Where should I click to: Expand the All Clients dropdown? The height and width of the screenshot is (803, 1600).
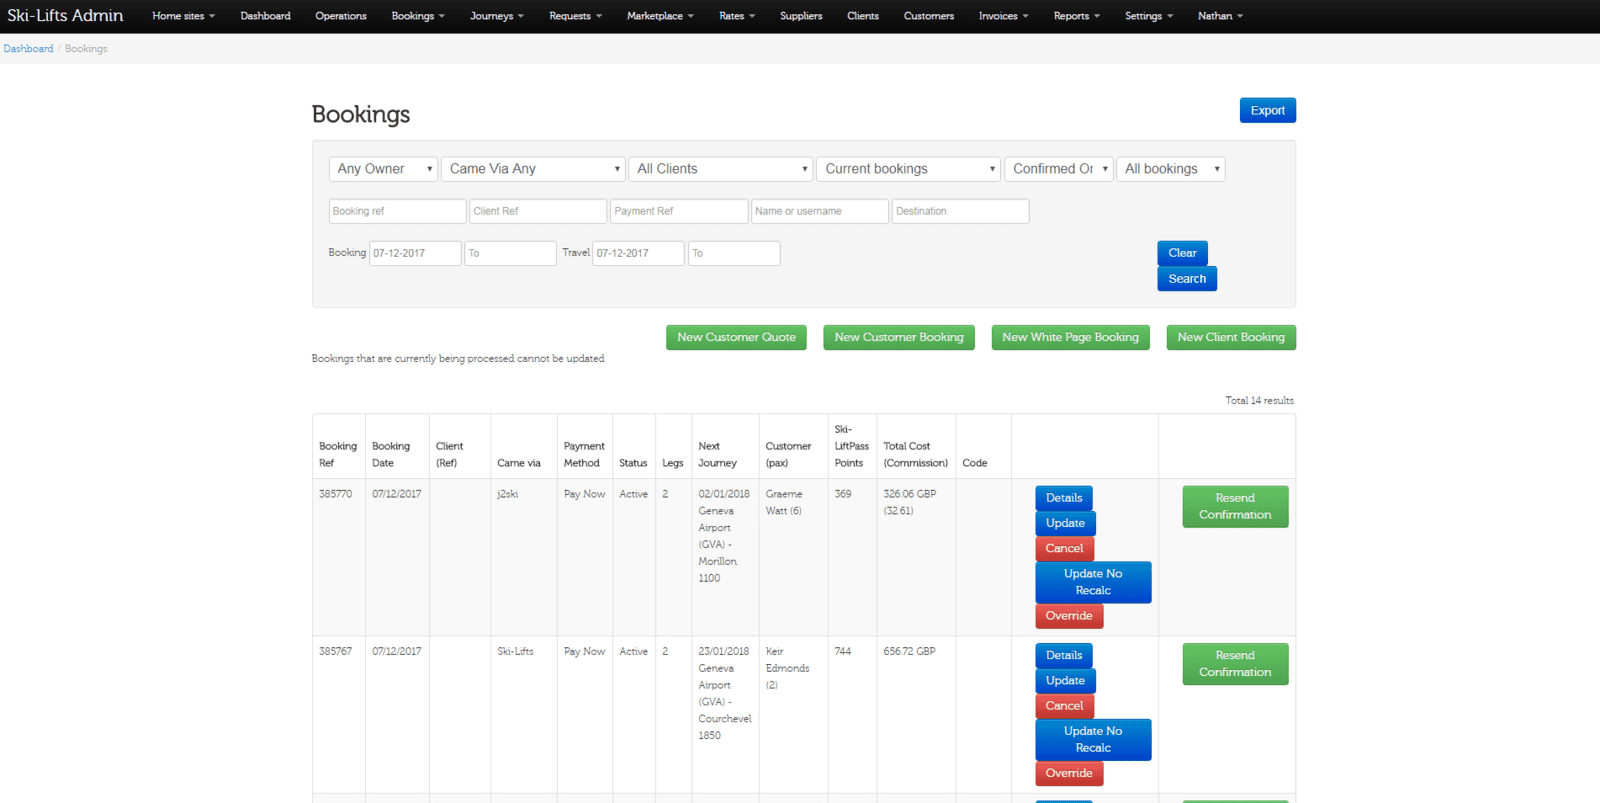pyautogui.click(x=721, y=169)
